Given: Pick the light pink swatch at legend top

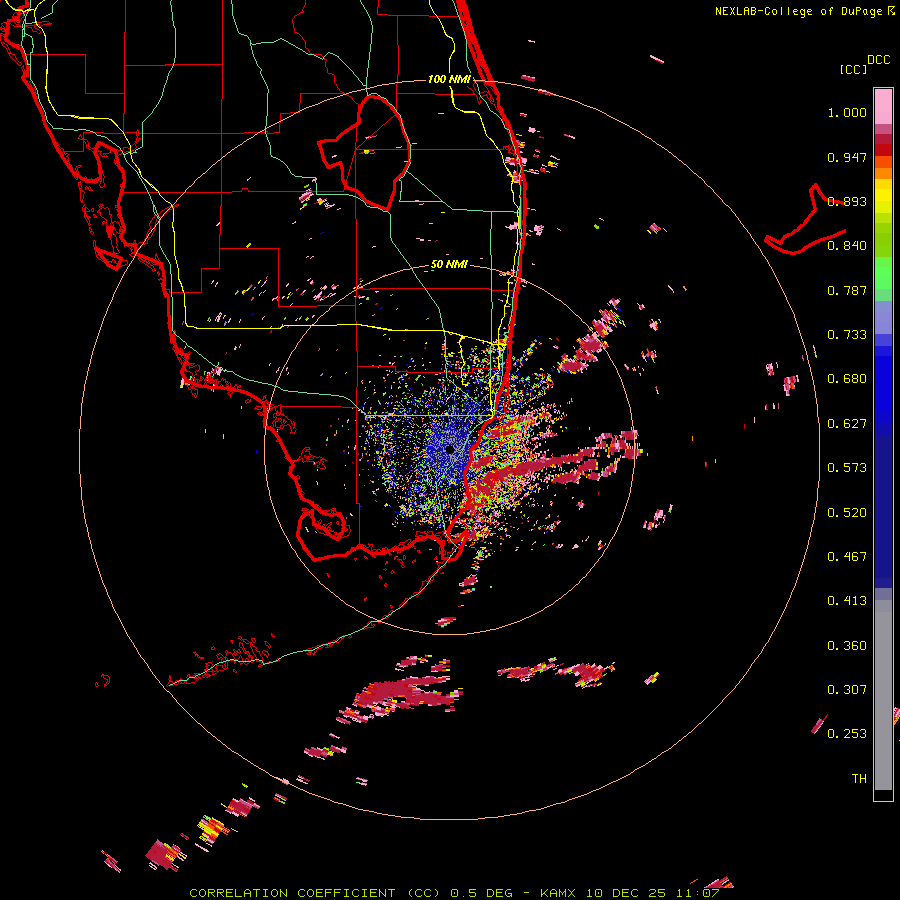Looking at the screenshot, I should (x=883, y=107).
